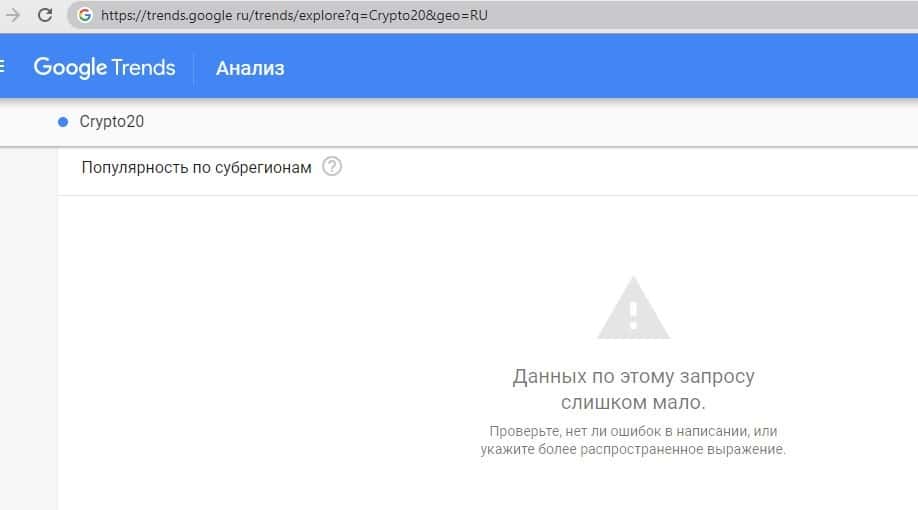Click the укажите более распространенное выражение line
The width and height of the screenshot is (918, 510).
[x=633, y=449]
